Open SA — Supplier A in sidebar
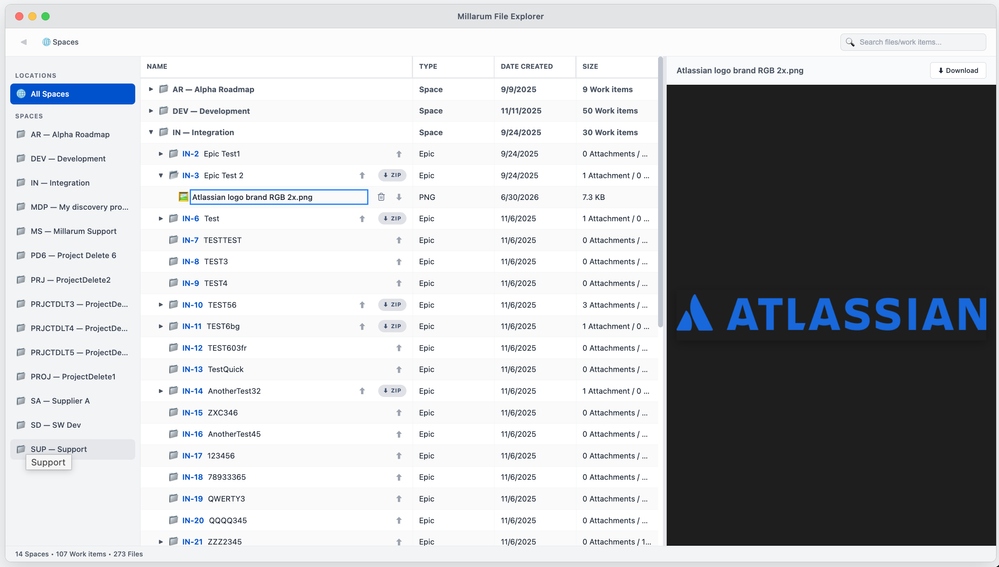Screen dimensions: 999x567 click(73, 401)
